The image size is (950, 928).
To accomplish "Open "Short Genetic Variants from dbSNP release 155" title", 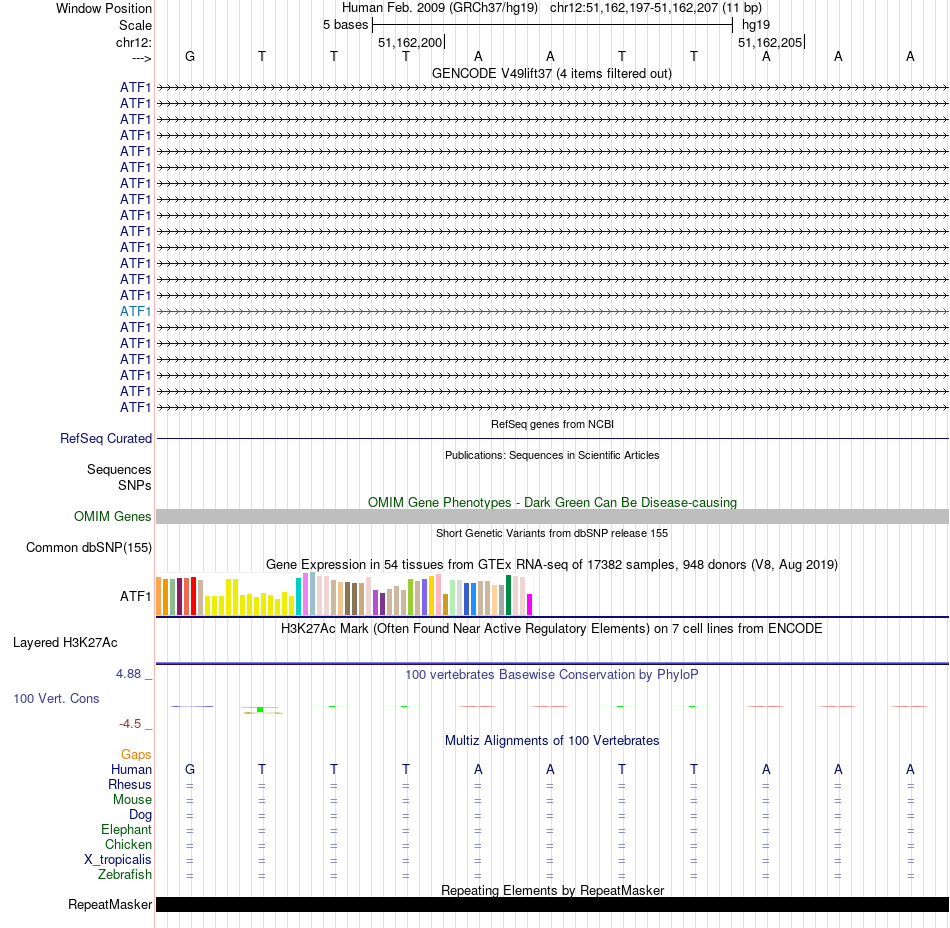I will [552, 533].
